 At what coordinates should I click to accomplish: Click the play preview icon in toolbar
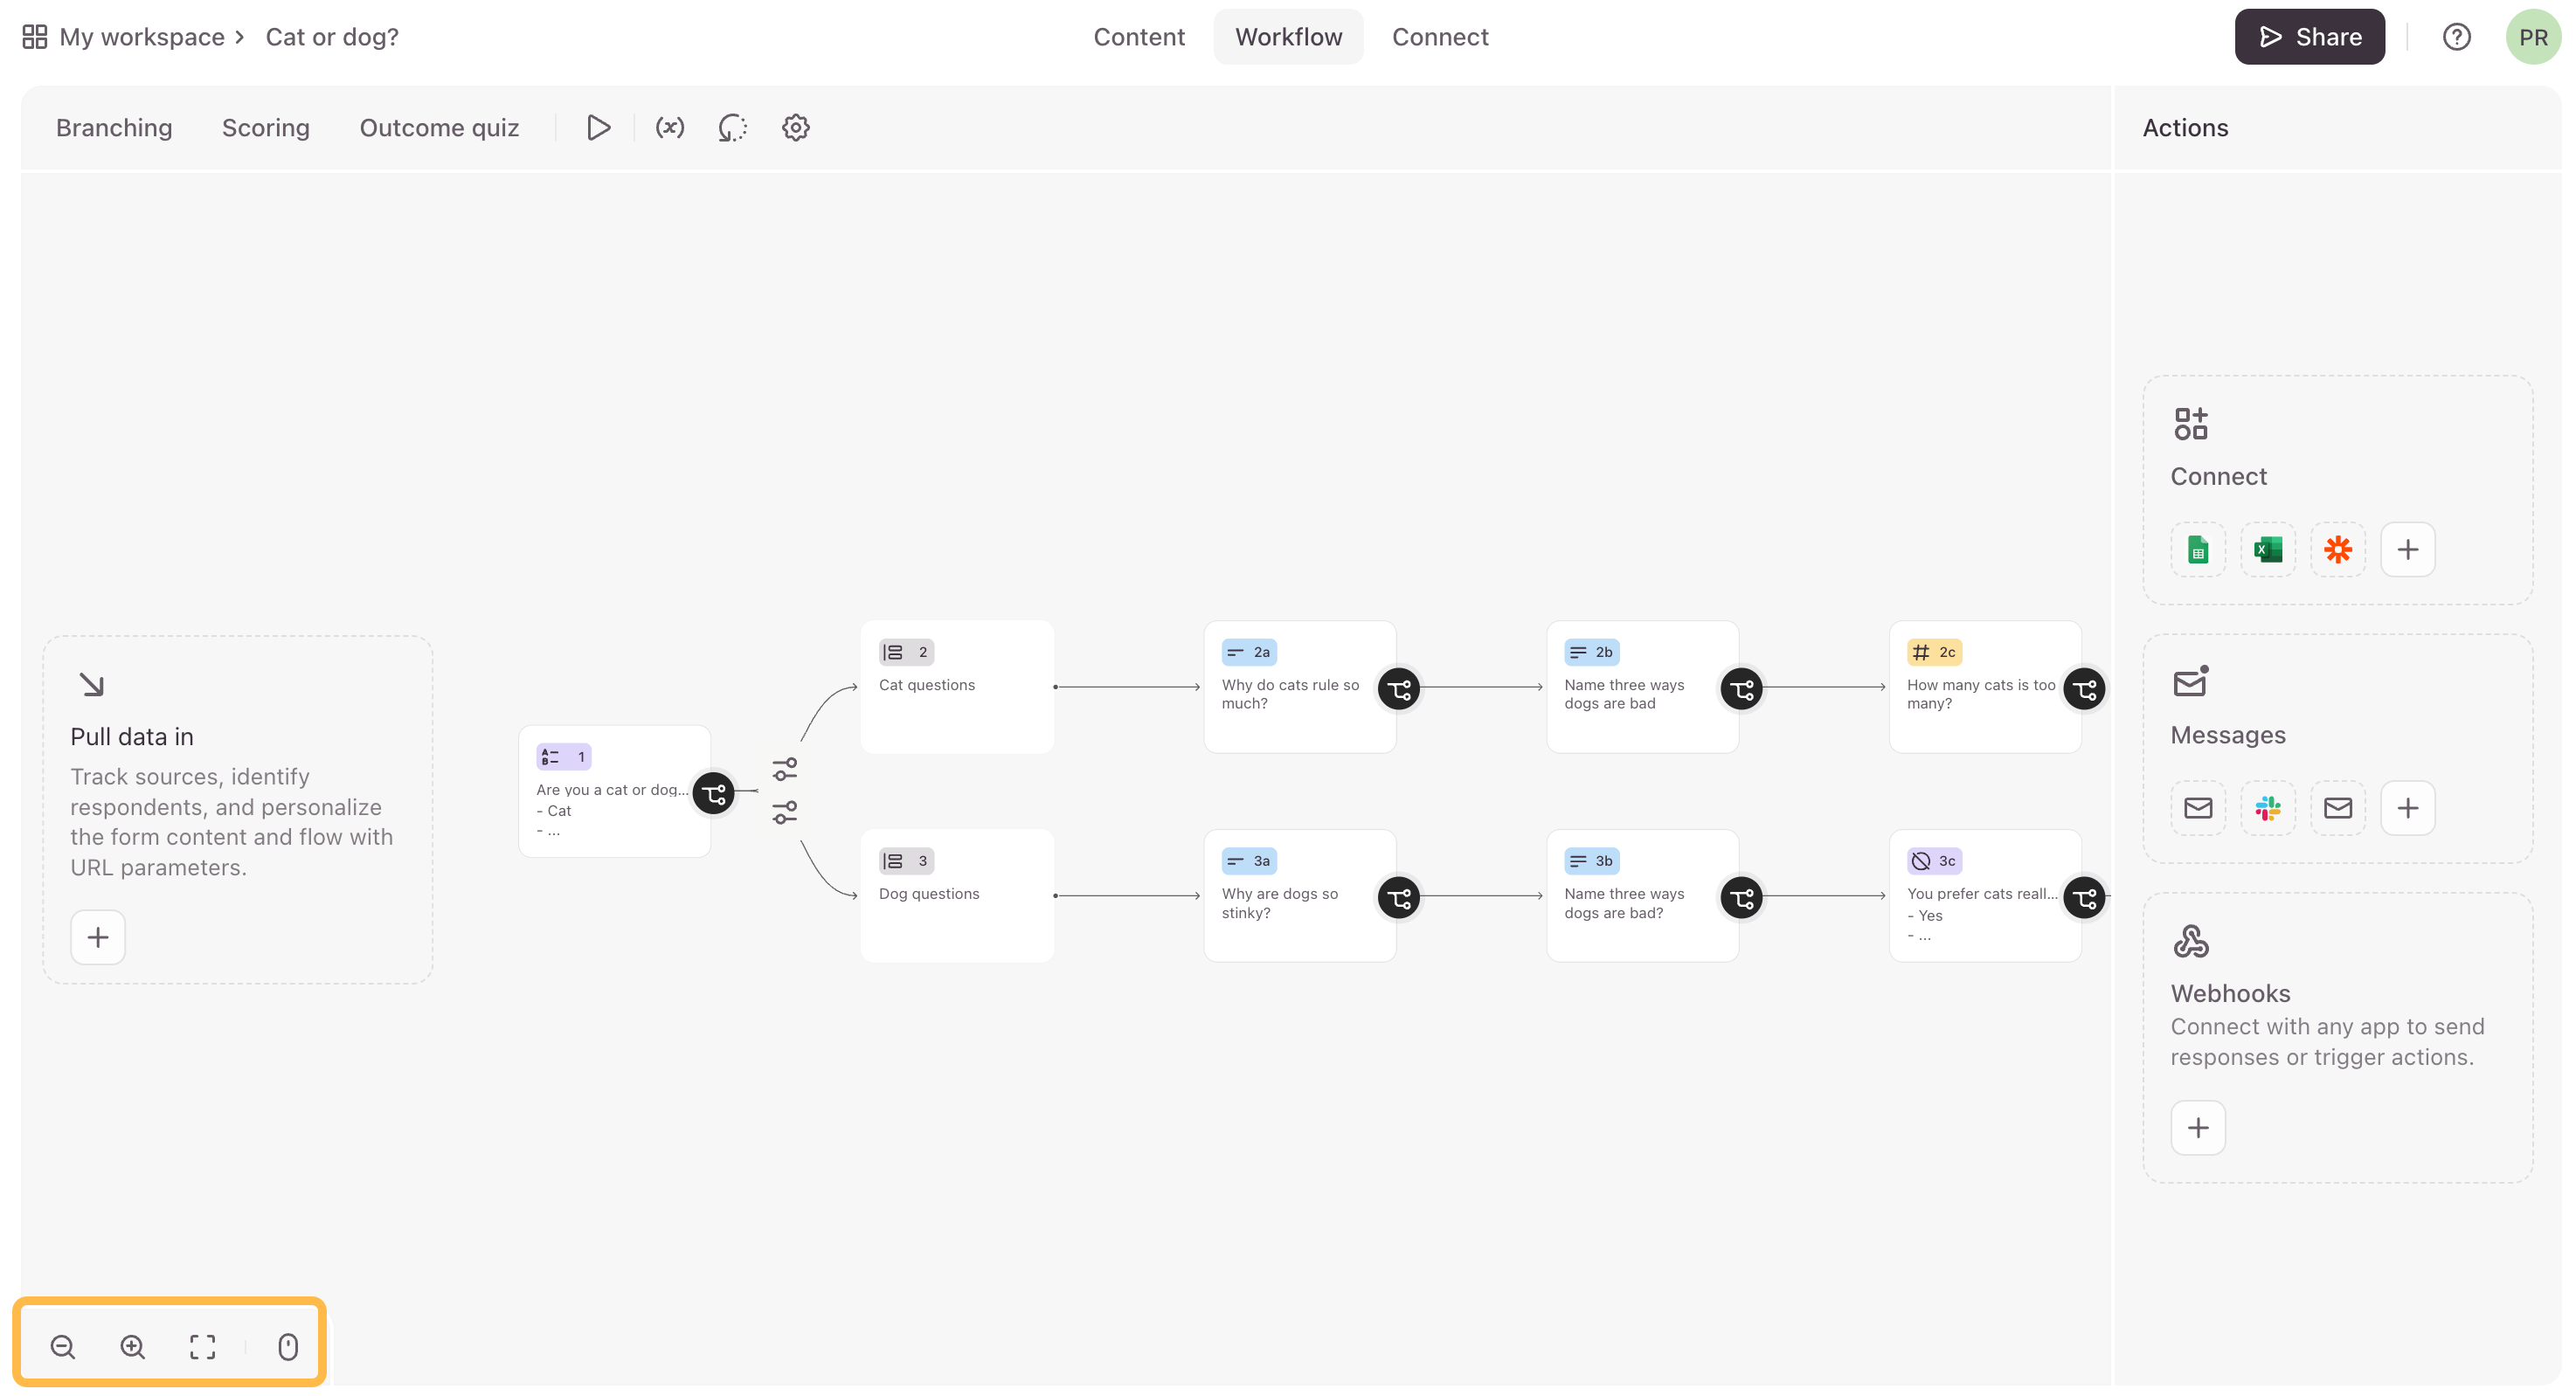click(x=599, y=128)
